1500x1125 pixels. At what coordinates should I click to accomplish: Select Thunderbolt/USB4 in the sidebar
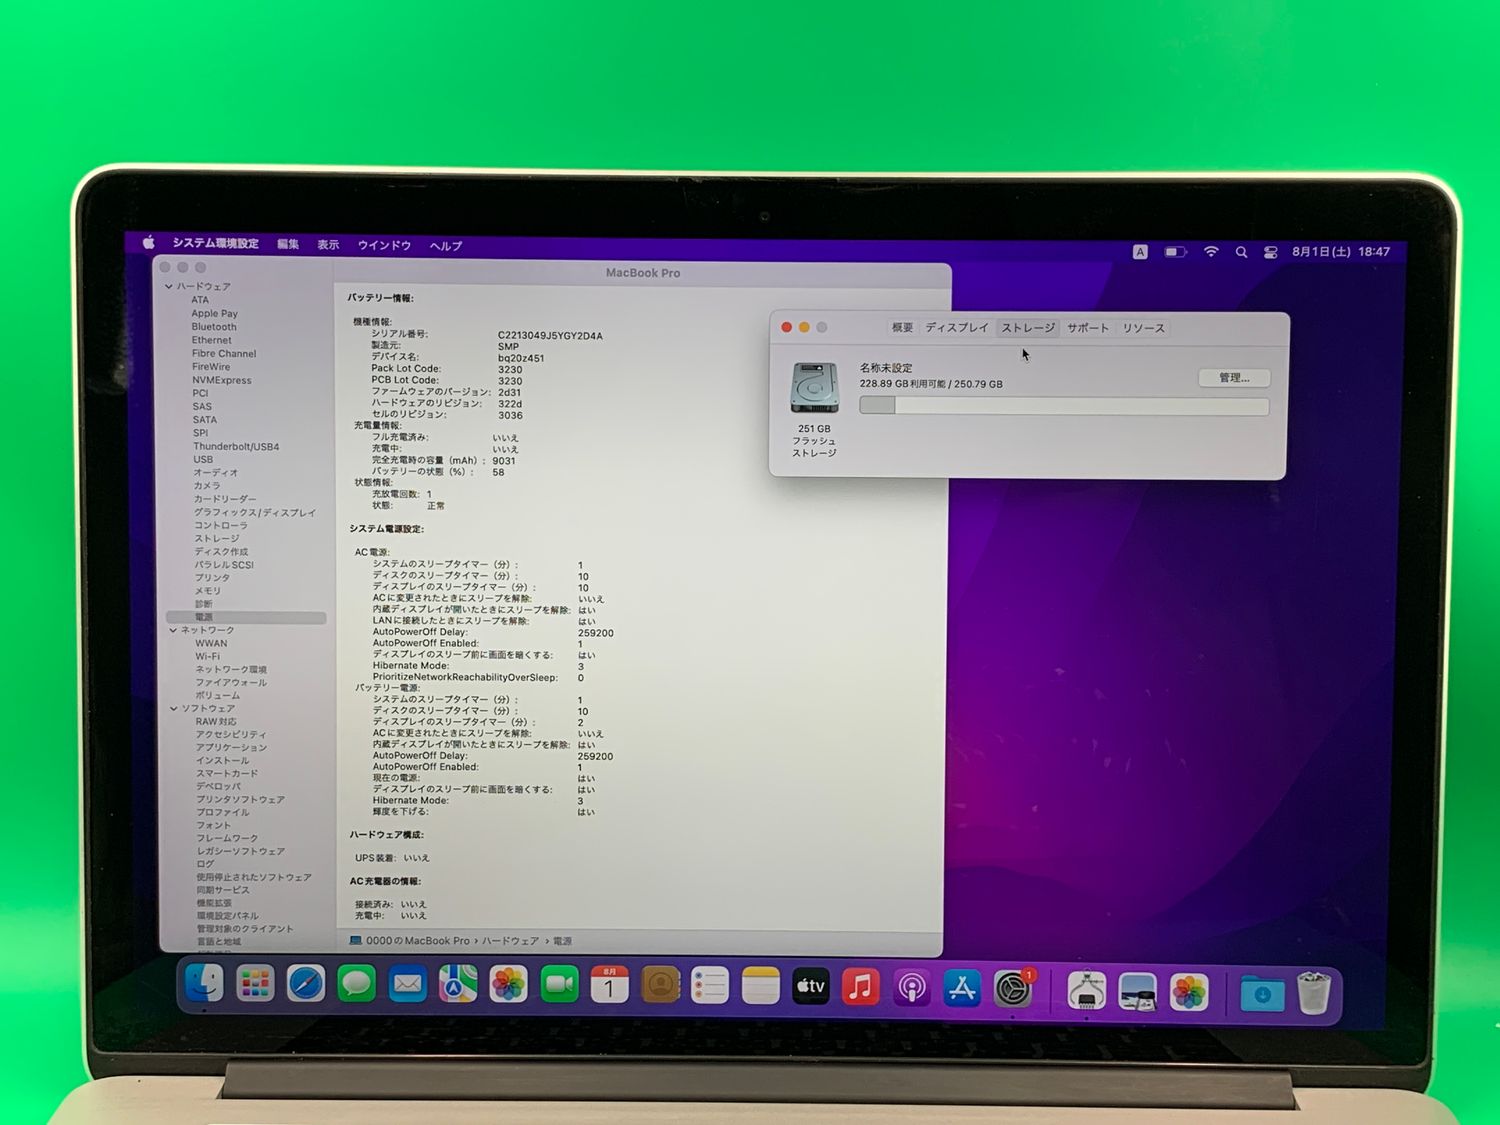pos(236,447)
